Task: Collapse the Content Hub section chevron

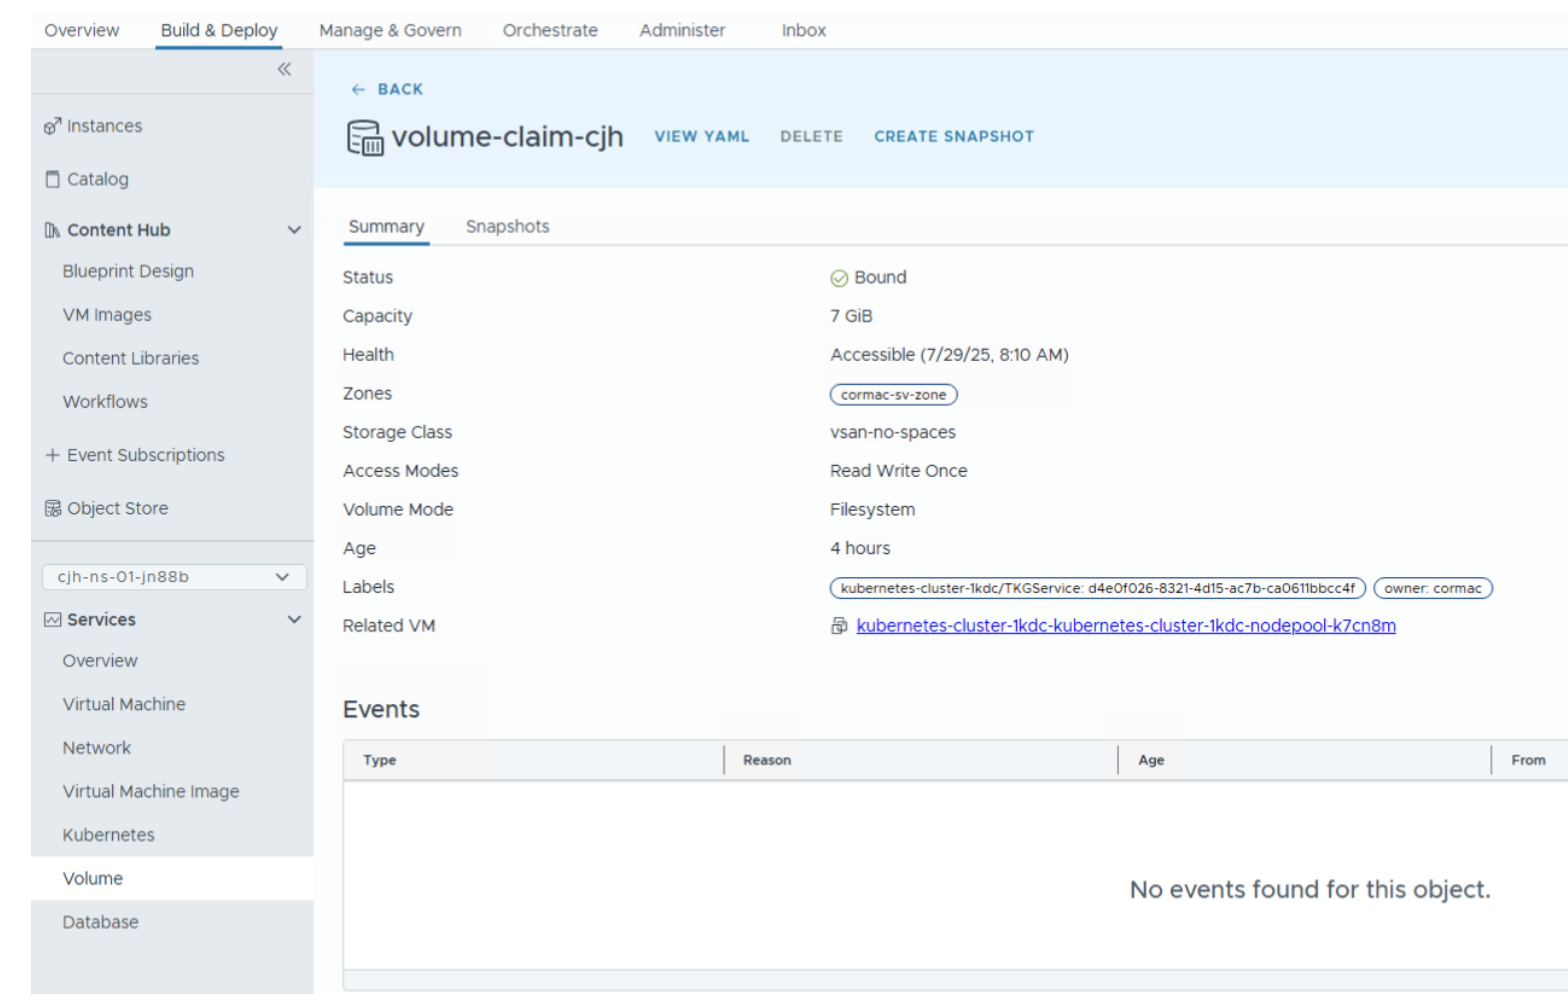Action: [294, 230]
